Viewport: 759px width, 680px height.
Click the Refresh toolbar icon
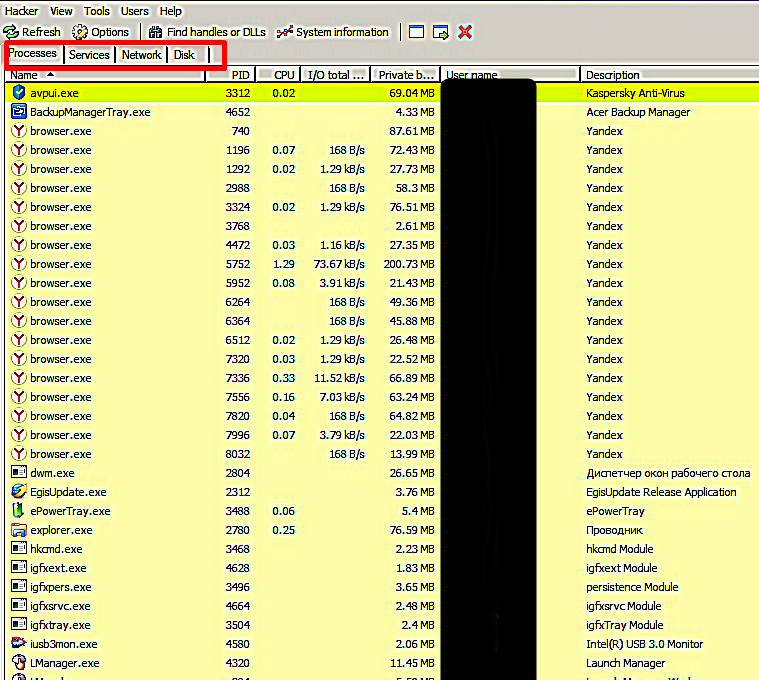[x=11, y=32]
